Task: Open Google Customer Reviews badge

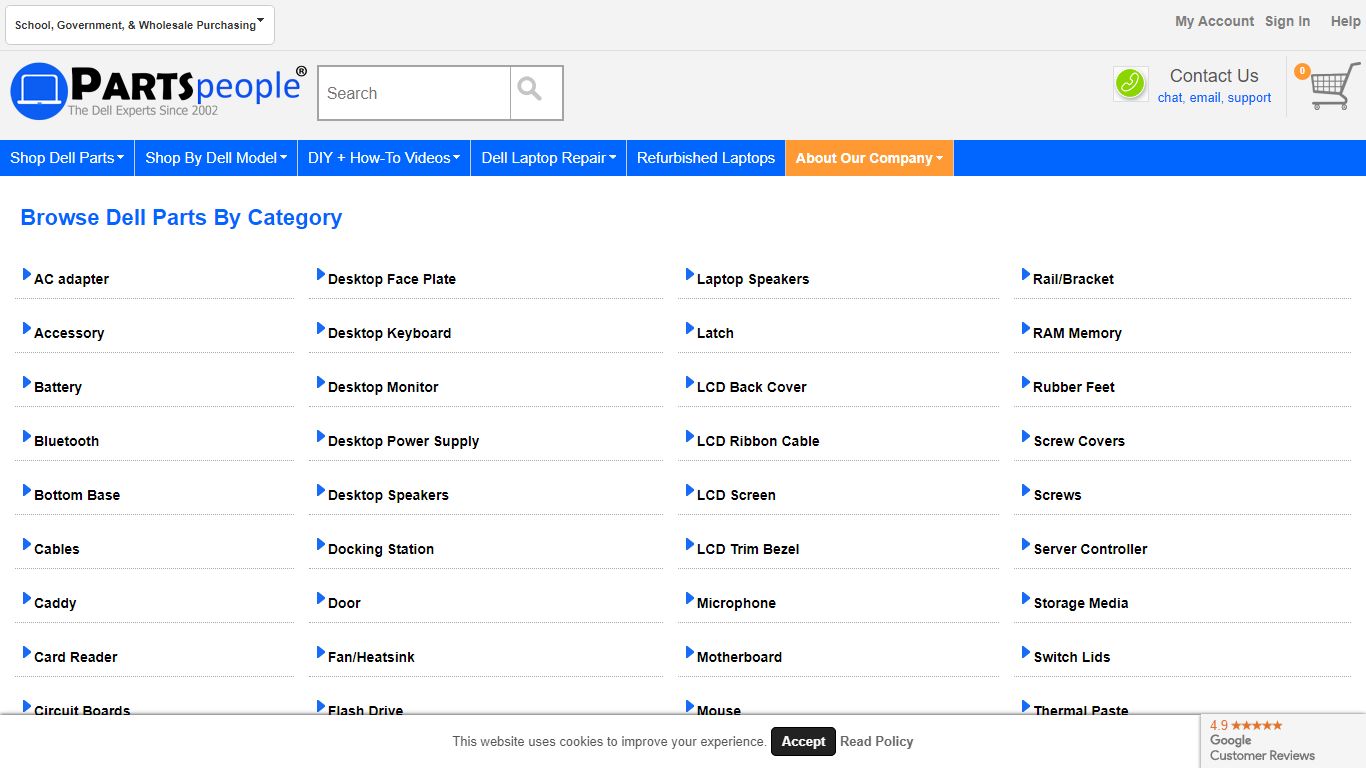Action: 1283,741
